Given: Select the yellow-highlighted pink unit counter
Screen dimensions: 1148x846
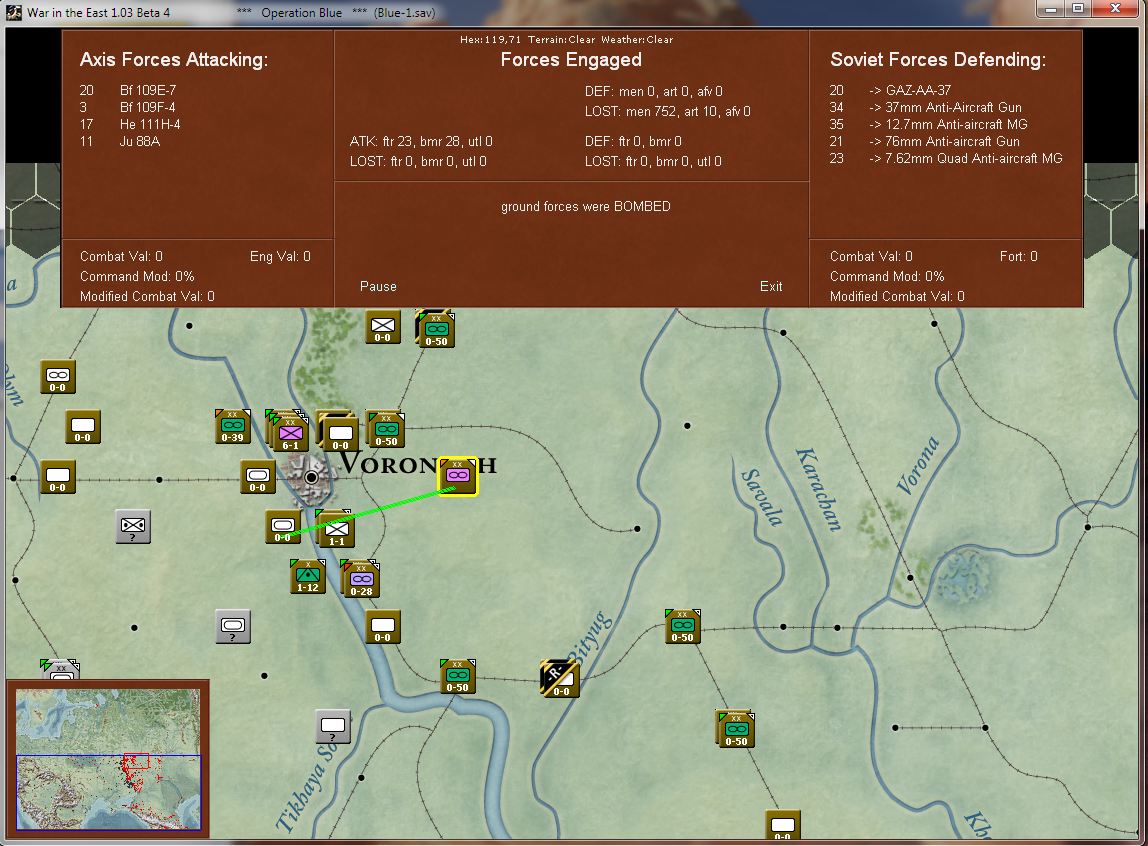Looking at the screenshot, I should pyautogui.click(x=458, y=477).
